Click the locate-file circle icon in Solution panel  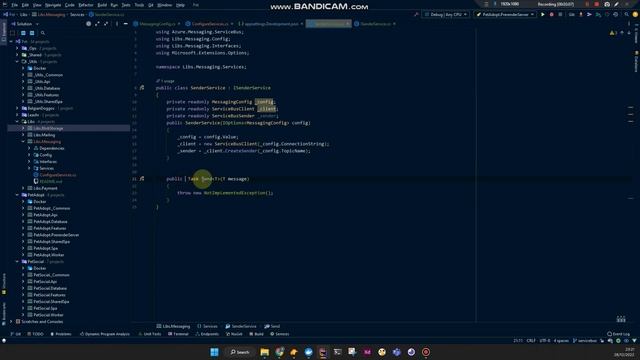(89, 24)
